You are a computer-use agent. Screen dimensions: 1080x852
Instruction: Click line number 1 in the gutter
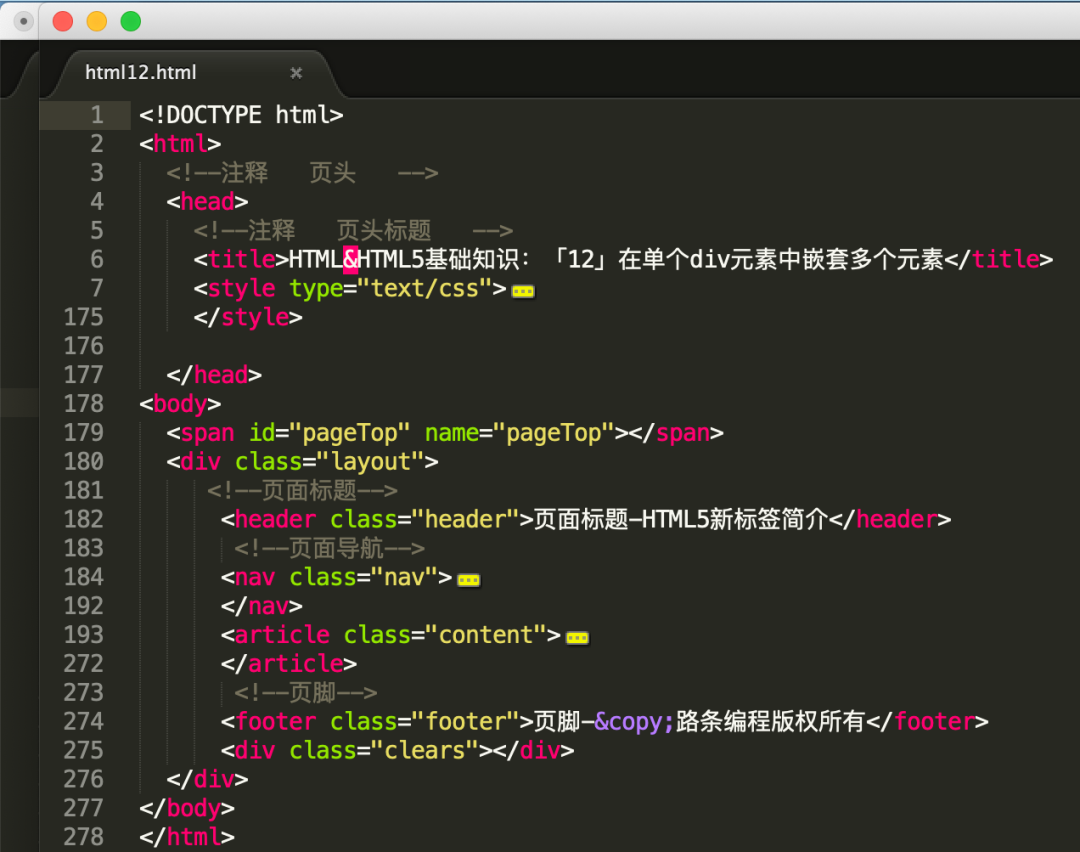[x=97, y=114]
